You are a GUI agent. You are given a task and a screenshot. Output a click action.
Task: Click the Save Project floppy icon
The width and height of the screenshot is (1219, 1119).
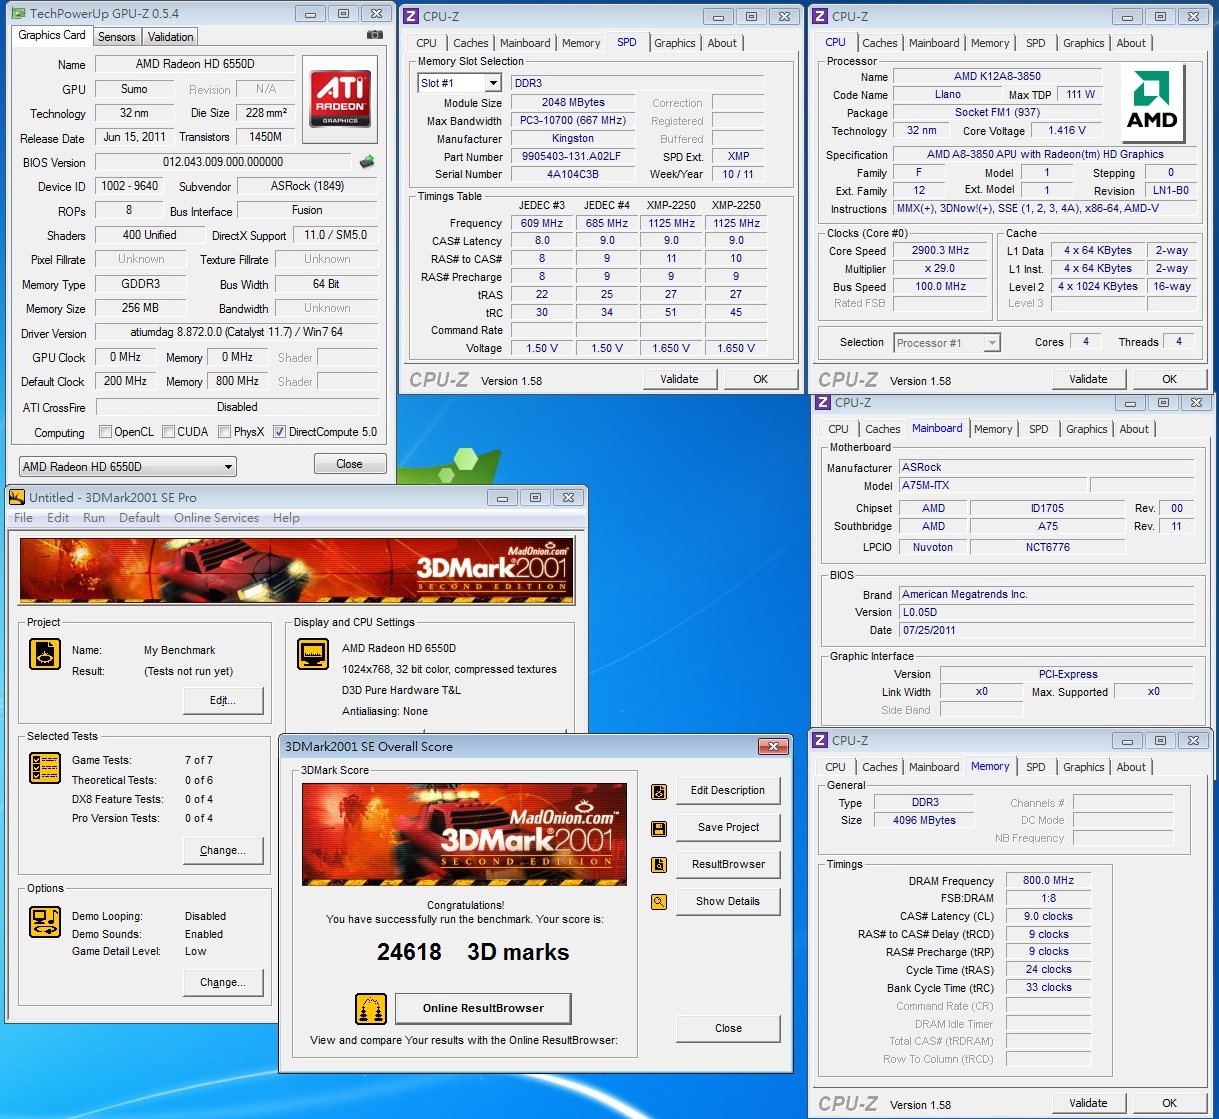point(659,828)
